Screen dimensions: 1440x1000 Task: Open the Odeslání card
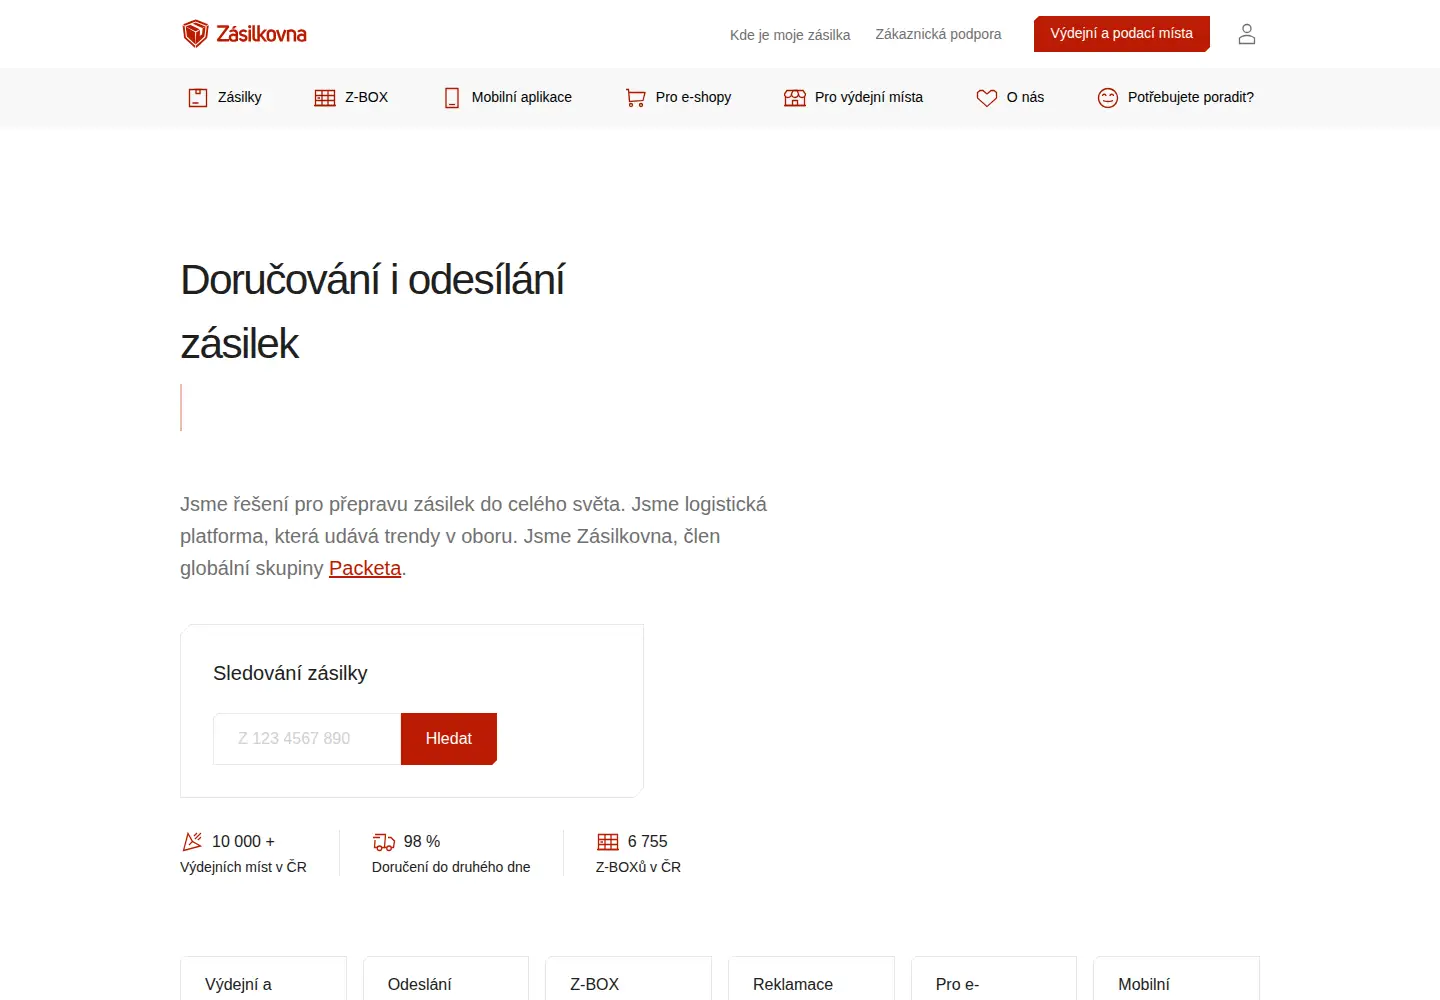pyautogui.click(x=446, y=979)
